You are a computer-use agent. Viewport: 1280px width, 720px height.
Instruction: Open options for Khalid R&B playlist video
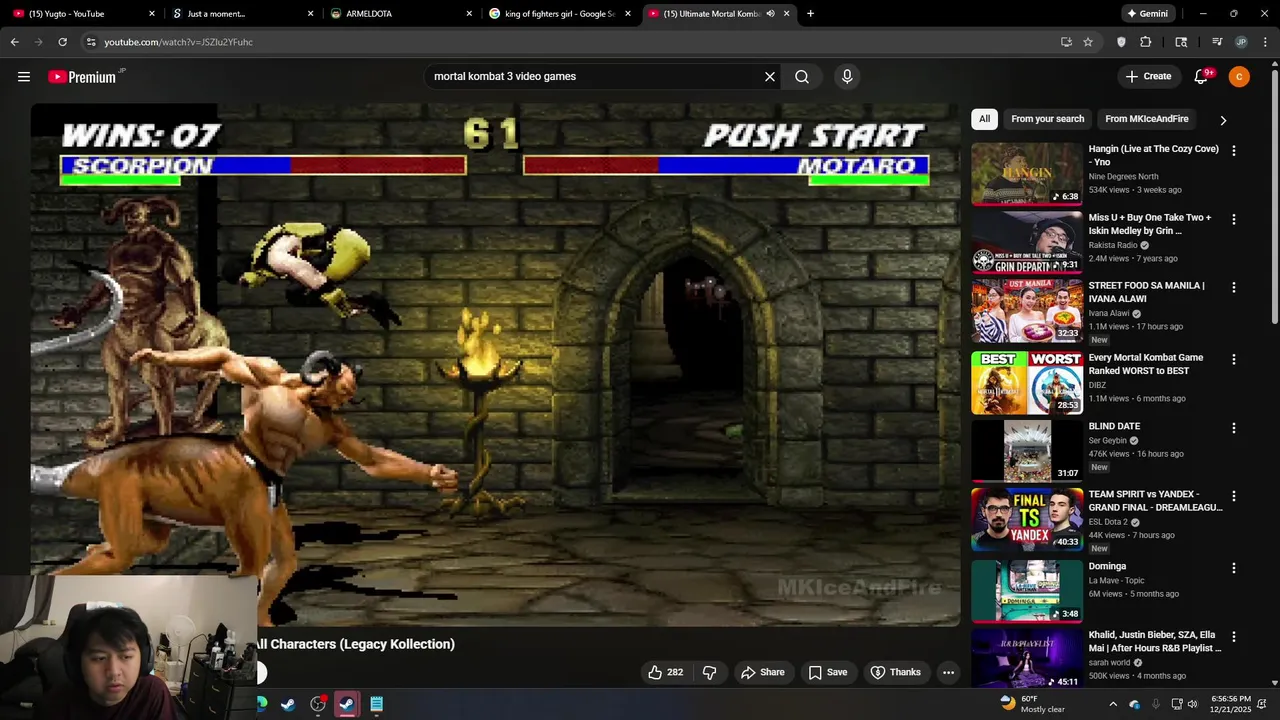pyautogui.click(x=1233, y=637)
